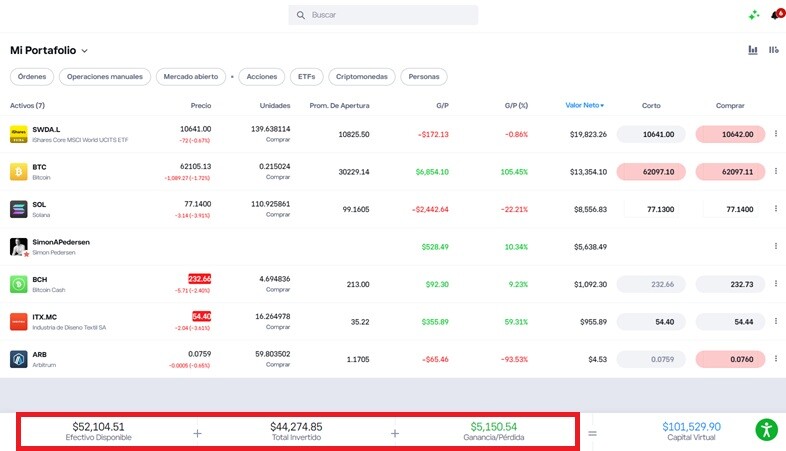
Task: Click ARB percentage -93.53%
Action: click(514, 359)
